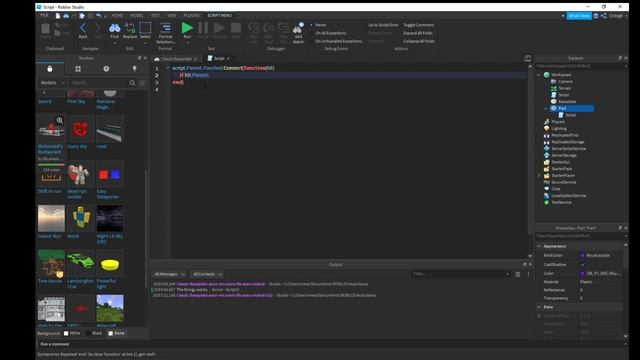Click magnifier preview icon on McDonald's Restaurant
Image resolution: width=640 pixels, height=360 pixels.
coord(60,120)
